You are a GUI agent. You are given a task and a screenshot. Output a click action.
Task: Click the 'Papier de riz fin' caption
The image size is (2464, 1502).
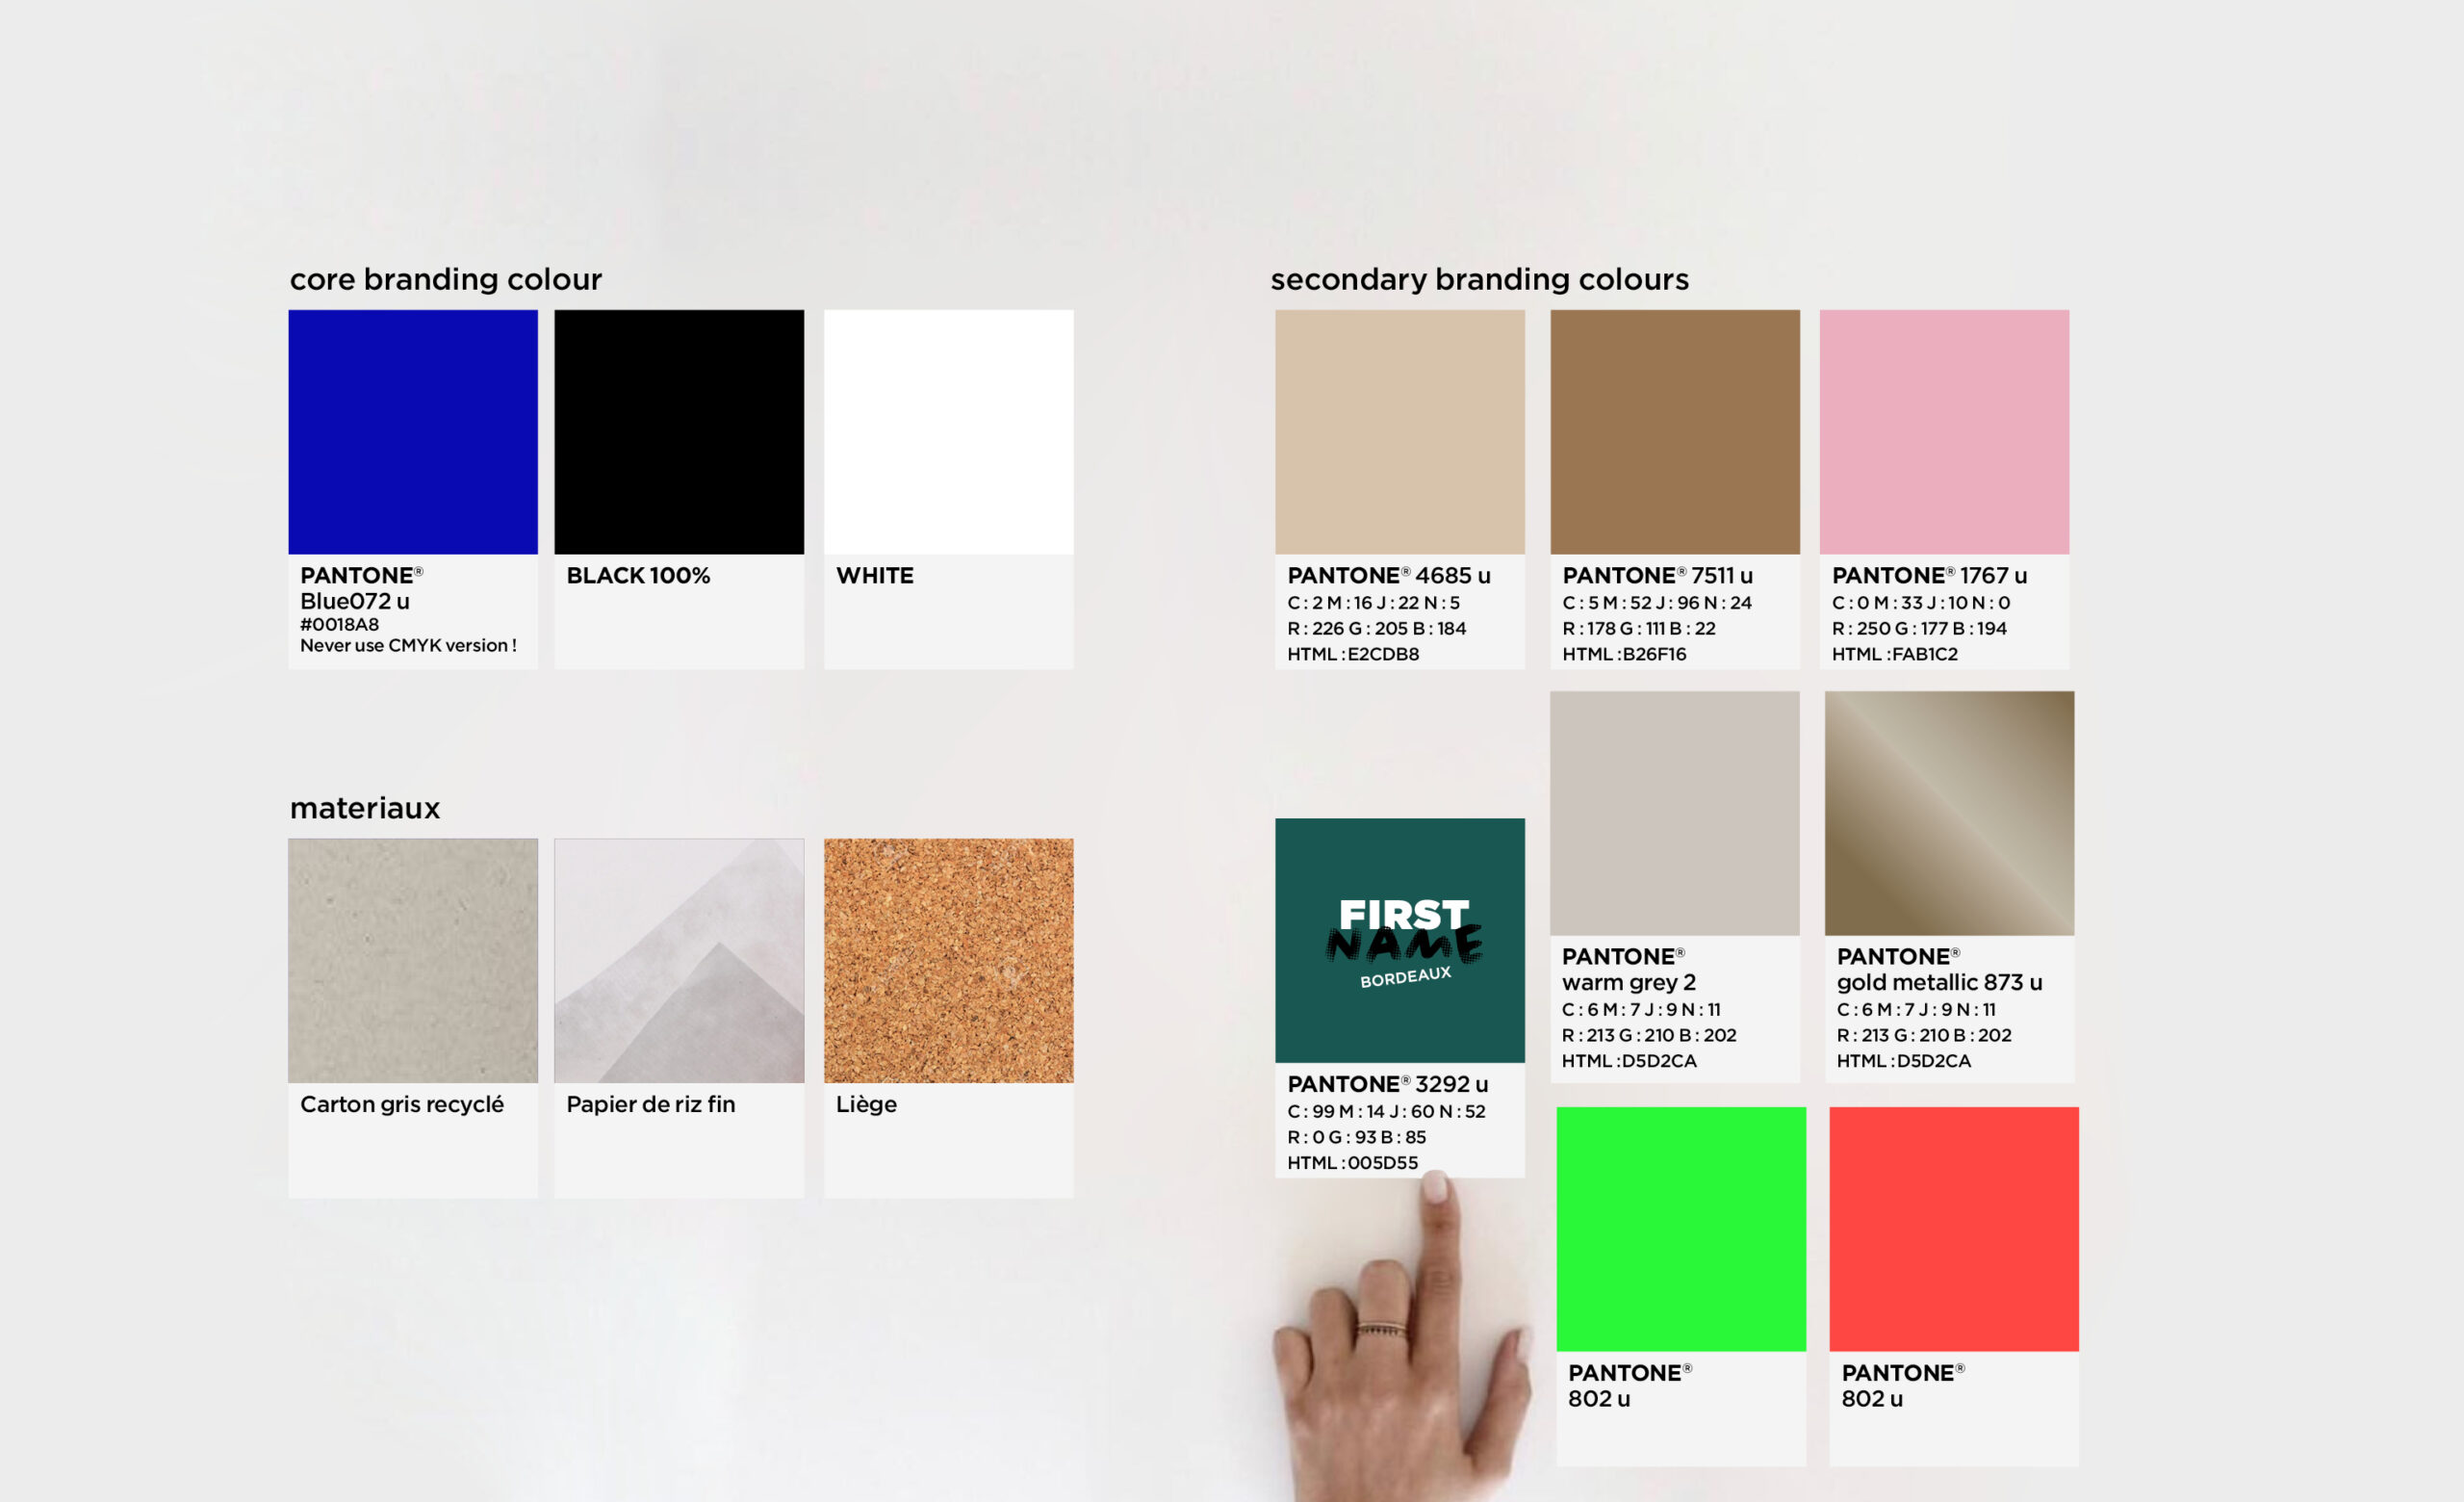651,1104
